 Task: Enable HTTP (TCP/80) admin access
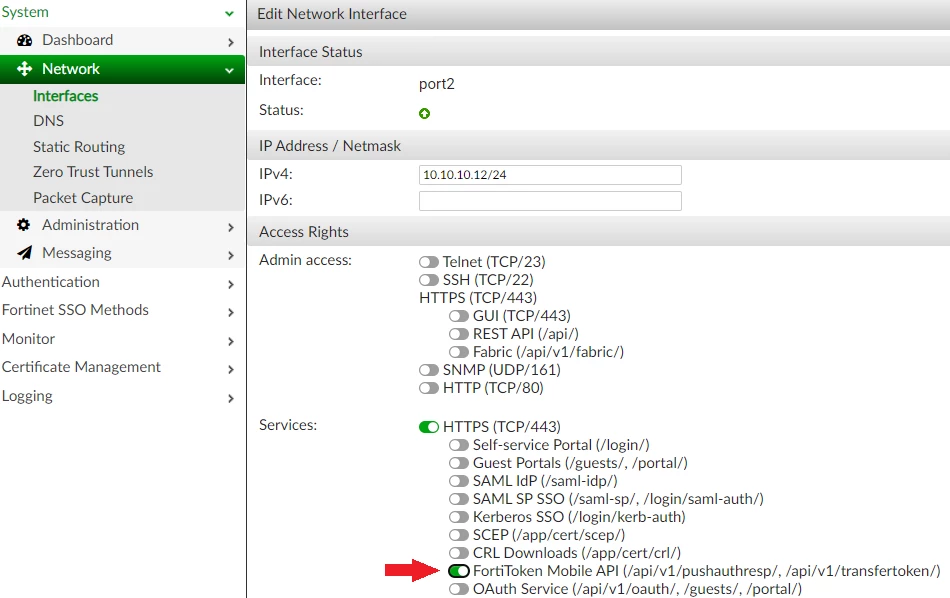click(x=428, y=388)
